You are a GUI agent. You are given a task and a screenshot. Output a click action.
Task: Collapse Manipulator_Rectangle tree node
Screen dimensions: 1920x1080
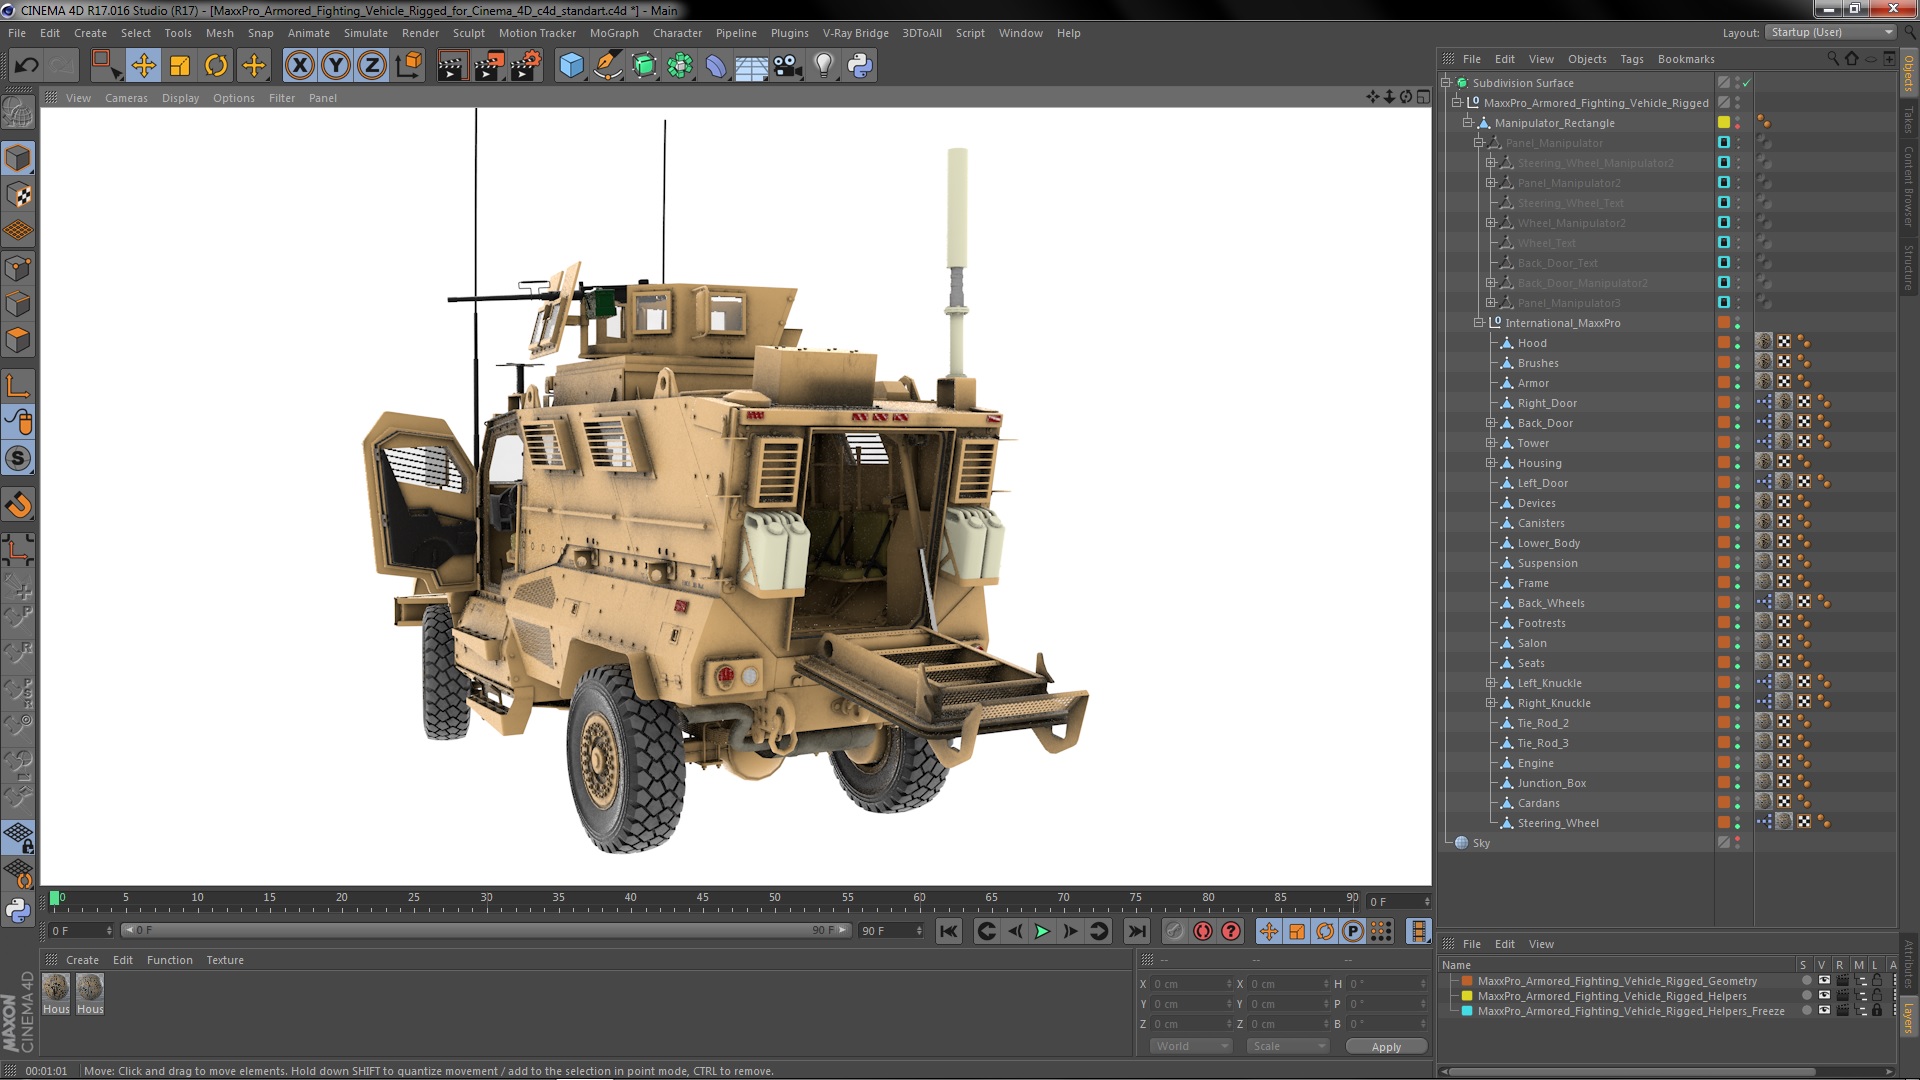point(1468,123)
